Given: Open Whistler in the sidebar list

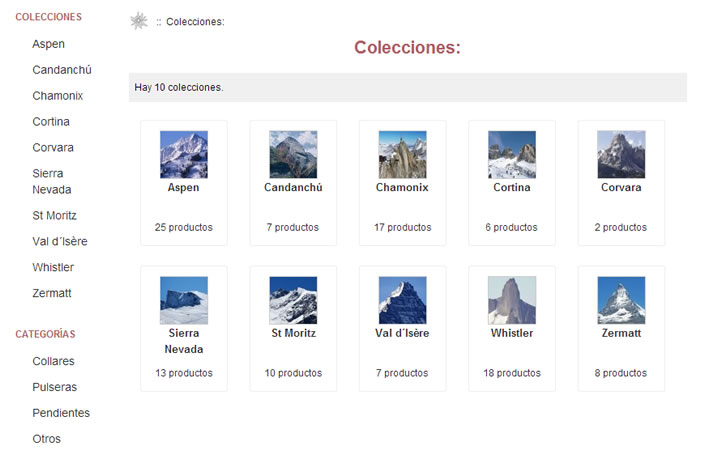Looking at the screenshot, I should [53, 267].
